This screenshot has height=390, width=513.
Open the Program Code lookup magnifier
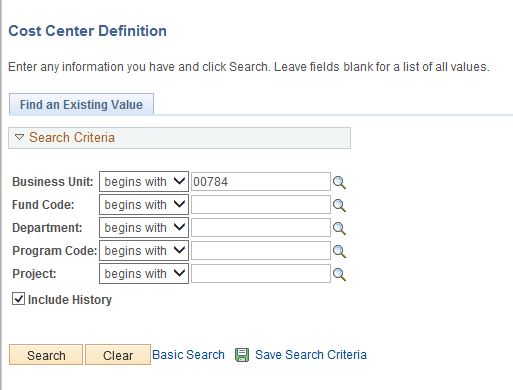[339, 251]
